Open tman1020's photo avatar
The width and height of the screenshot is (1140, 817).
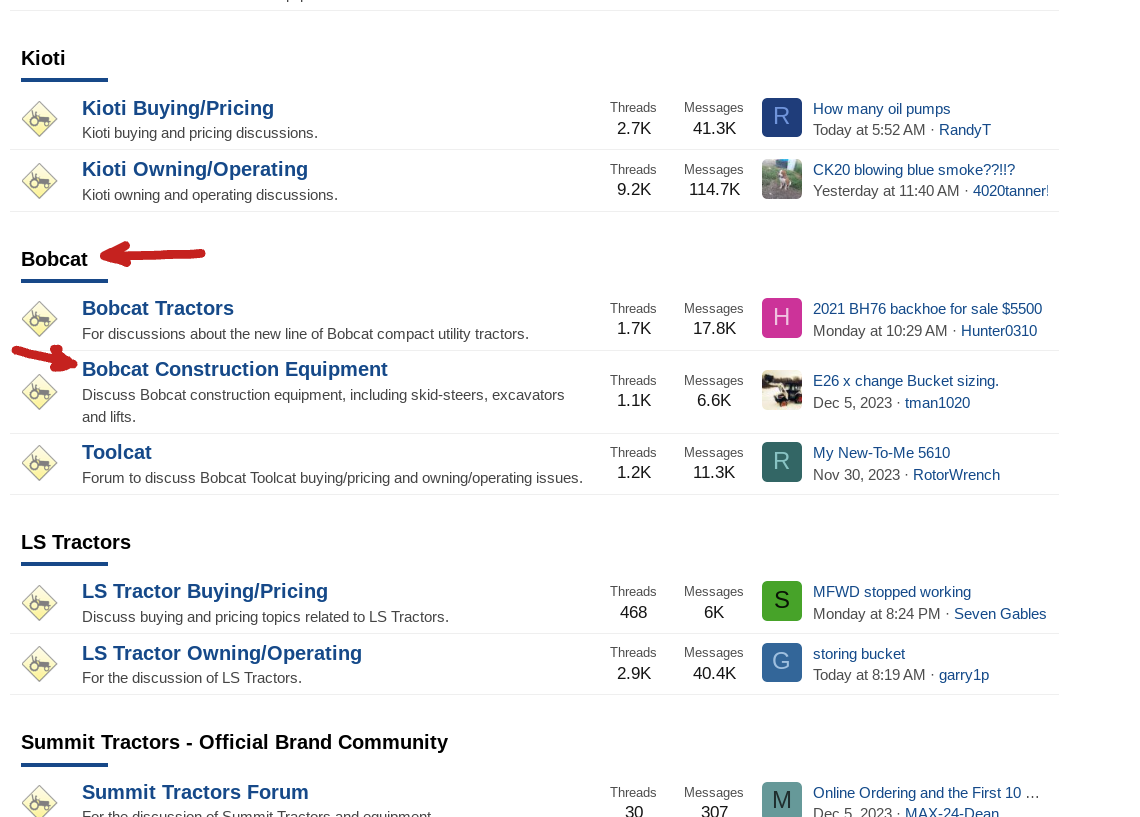tap(782, 390)
